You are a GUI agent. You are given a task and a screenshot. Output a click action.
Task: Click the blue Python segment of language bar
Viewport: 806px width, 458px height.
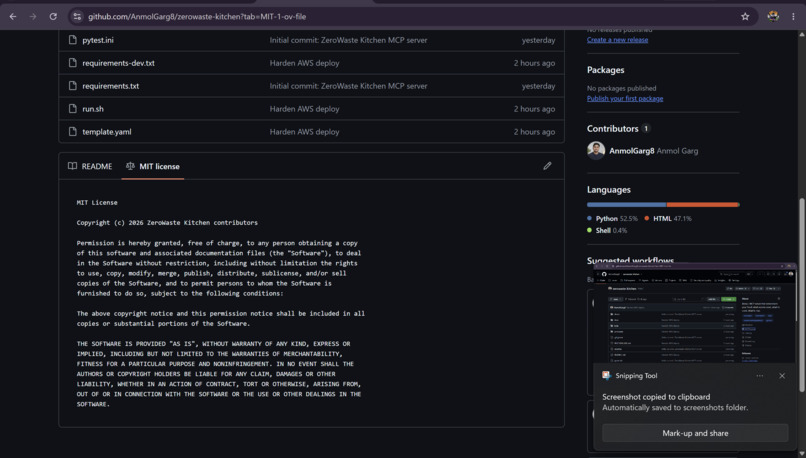626,205
